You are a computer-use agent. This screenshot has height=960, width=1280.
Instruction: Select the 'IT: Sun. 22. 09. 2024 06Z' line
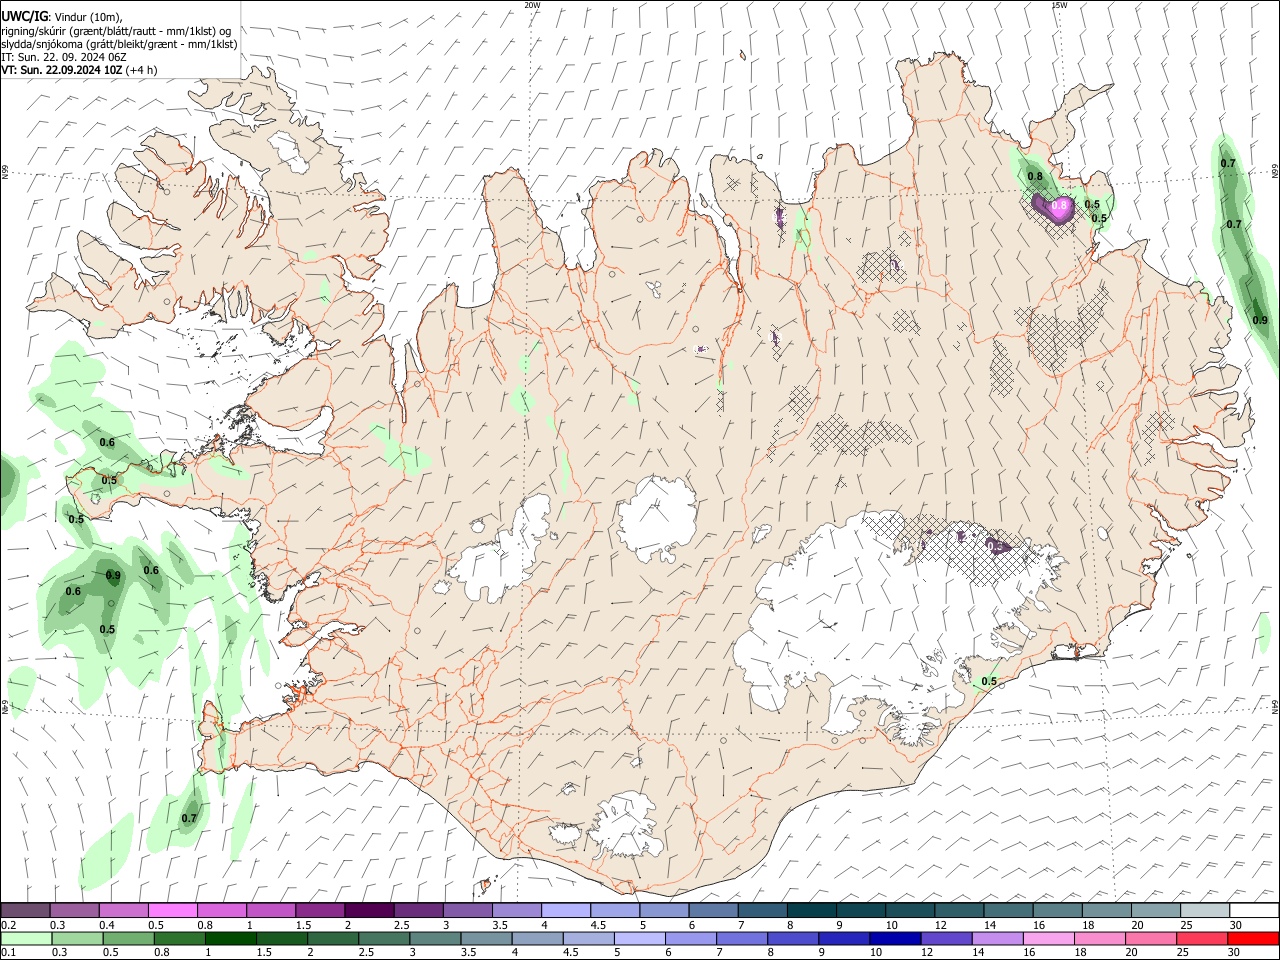(63, 57)
